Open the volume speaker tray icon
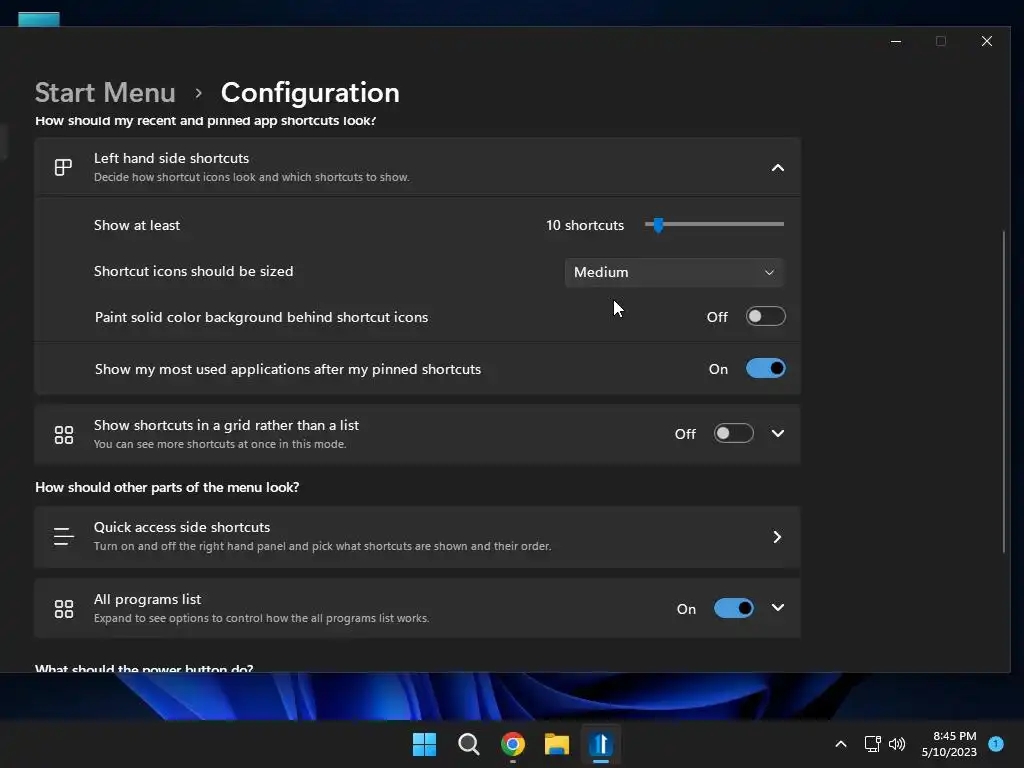The height and width of the screenshot is (768, 1024). (x=897, y=744)
